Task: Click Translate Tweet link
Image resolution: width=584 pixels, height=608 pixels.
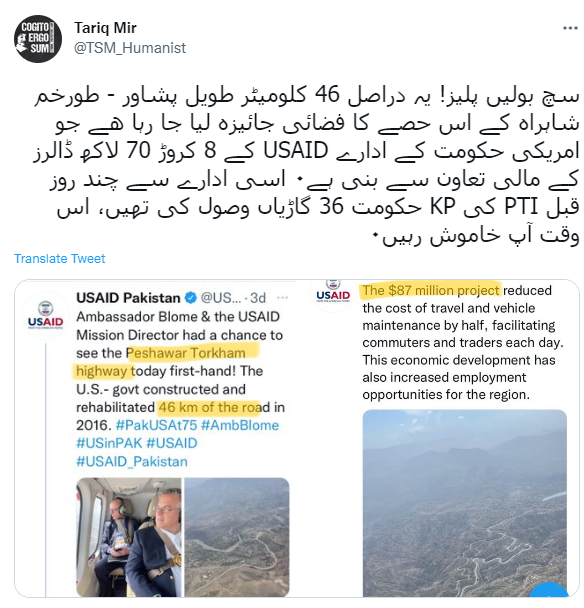Action: 60,259
